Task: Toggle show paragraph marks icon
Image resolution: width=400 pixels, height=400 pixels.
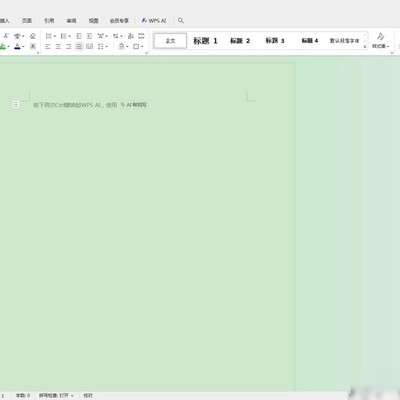Action: 131,36
